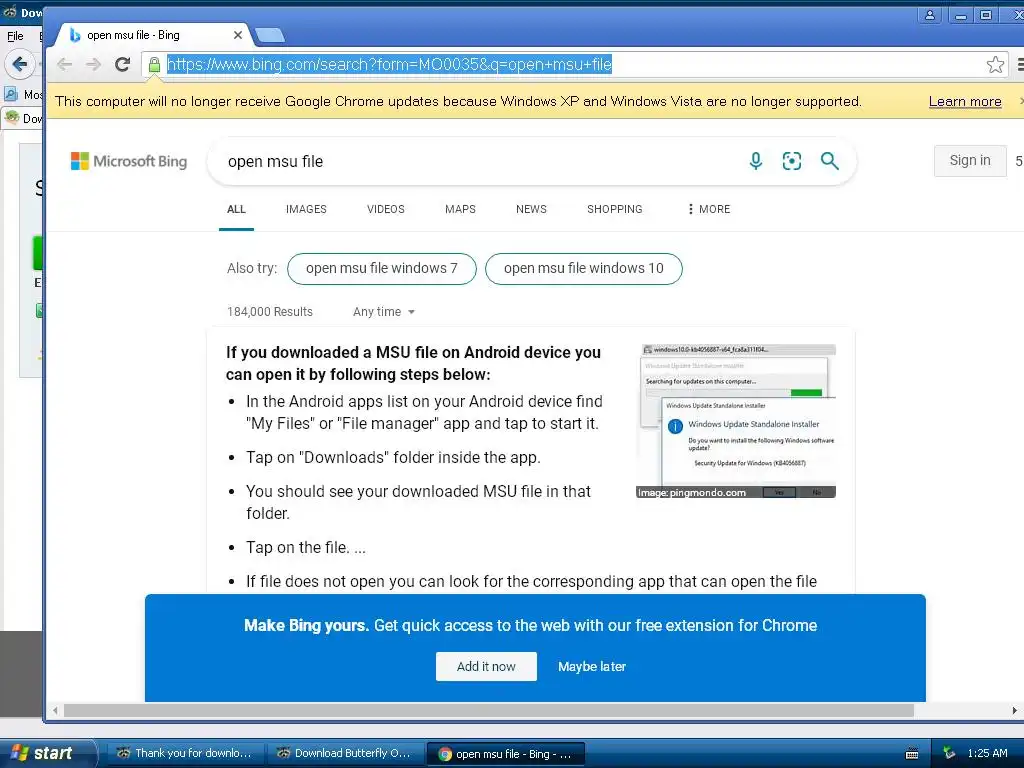This screenshot has width=1024, height=768.
Task: Switch to the IMAGES tab
Action: pos(306,209)
